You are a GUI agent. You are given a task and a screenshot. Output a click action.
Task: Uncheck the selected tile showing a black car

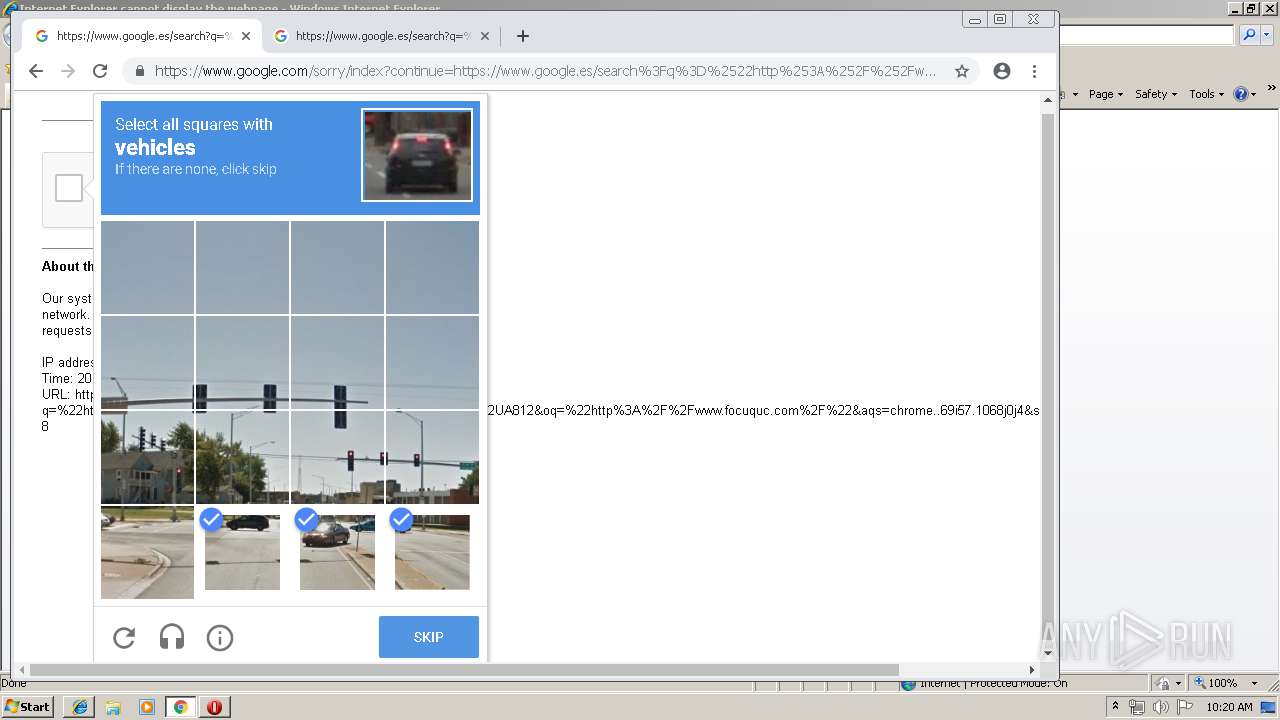(x=243, y=552)
